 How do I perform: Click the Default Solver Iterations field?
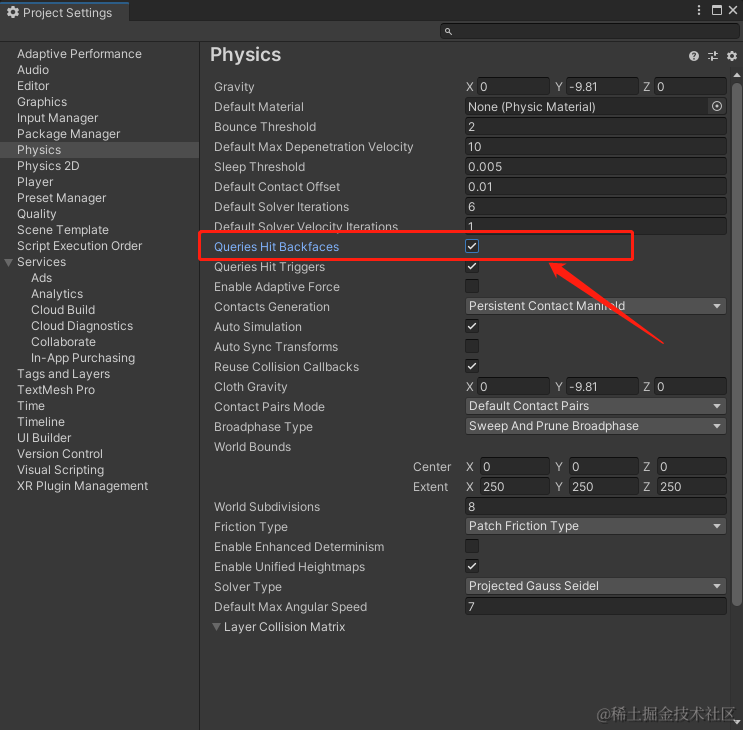pos(596,207)
